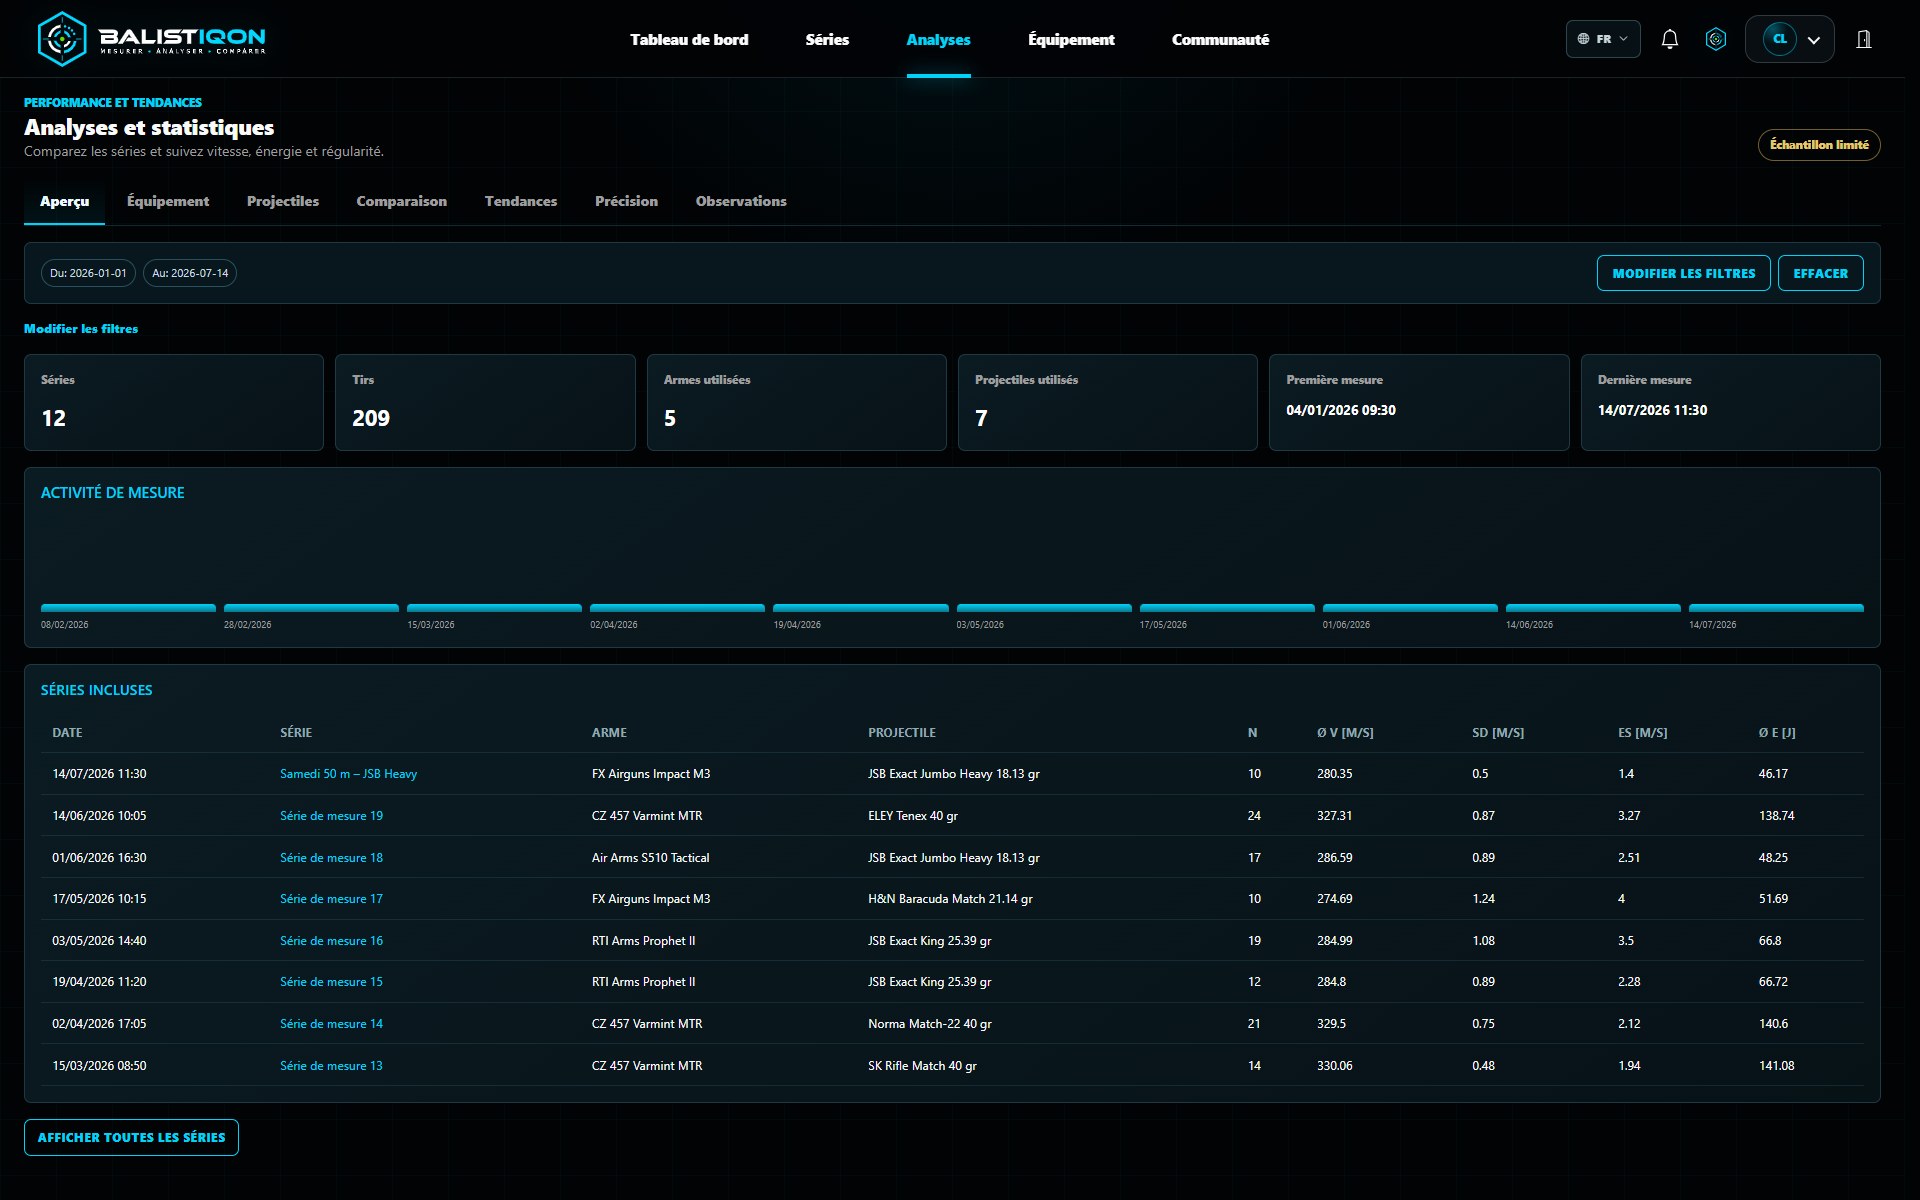Click the Armes utilisées card
The height and width of the screenshot is (1200, 1920).
pos(796,402)
